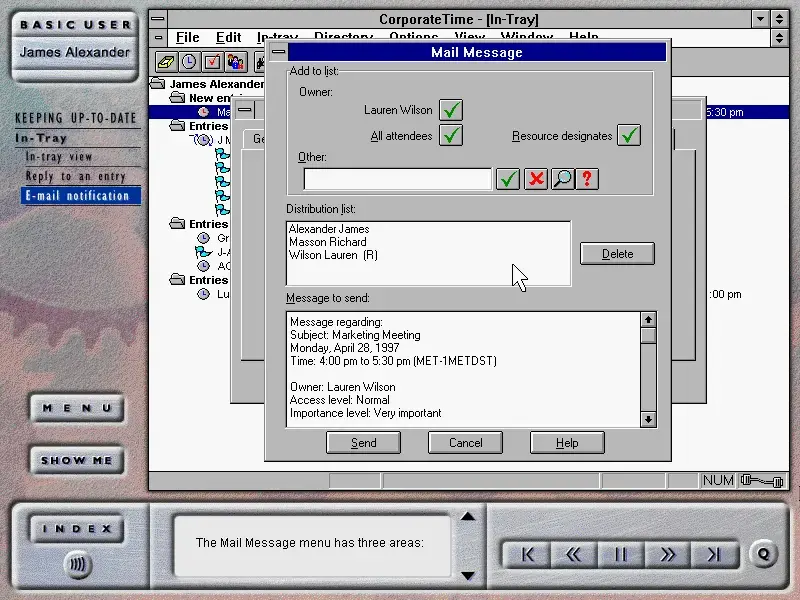The height and width of the screenshot is (600, 800).
Task: Click the clock icon of the highlighted New entries row
Action: click(x=204, y=112)
